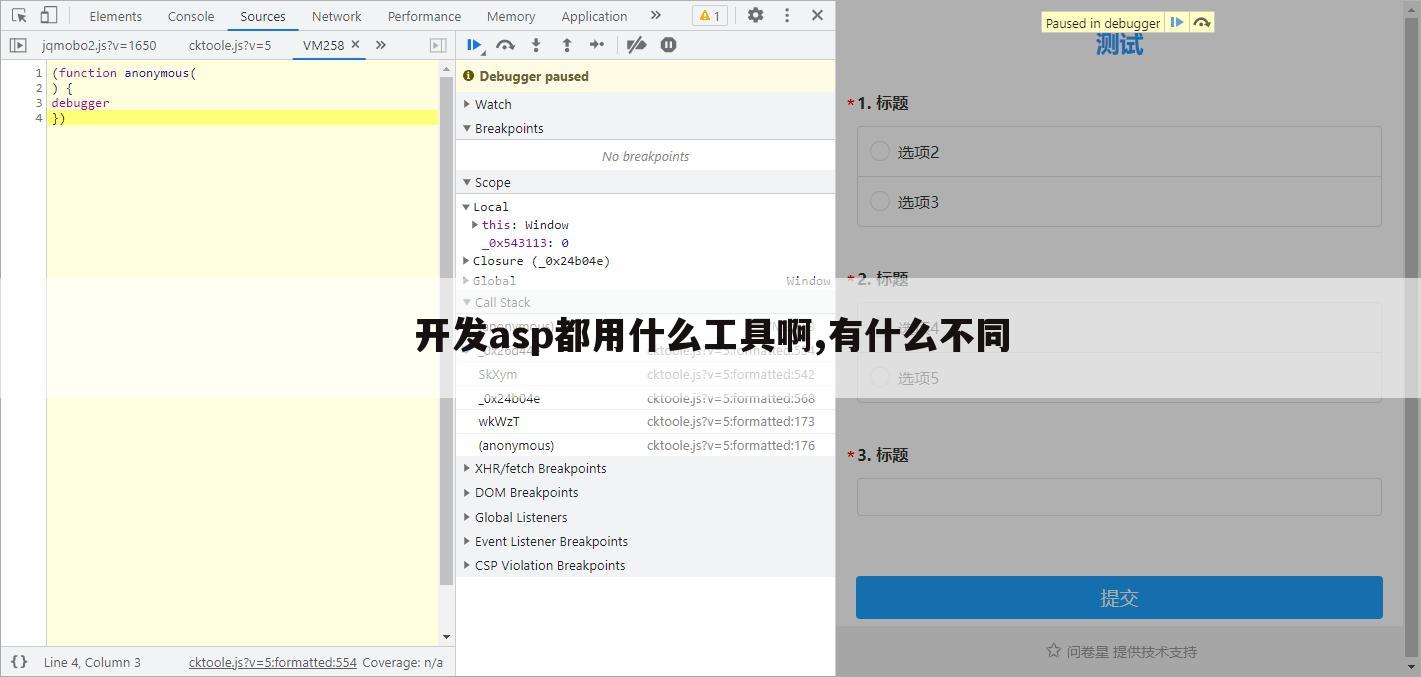Click the Resume script execution icon
1421x677 pixels.
point(474,44)
